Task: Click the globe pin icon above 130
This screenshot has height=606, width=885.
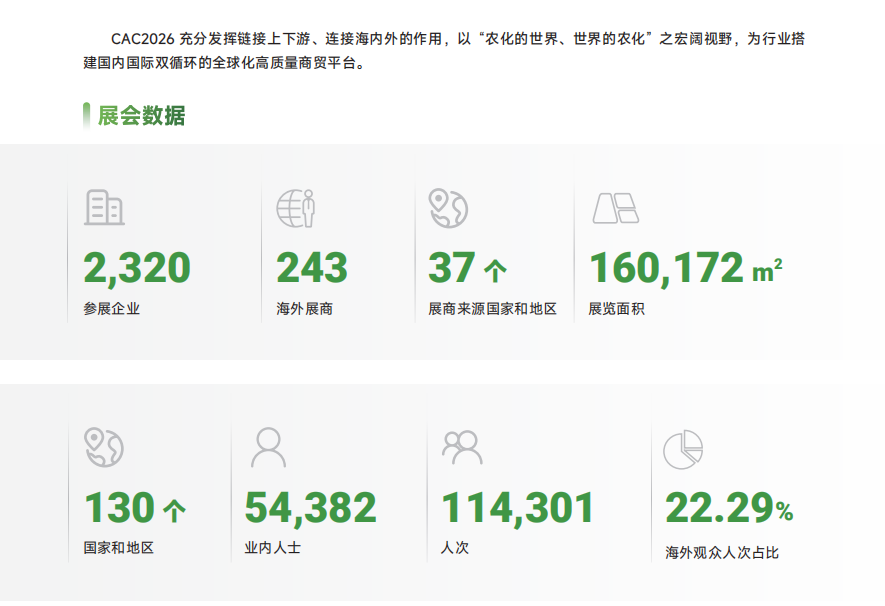Action: 103,446
